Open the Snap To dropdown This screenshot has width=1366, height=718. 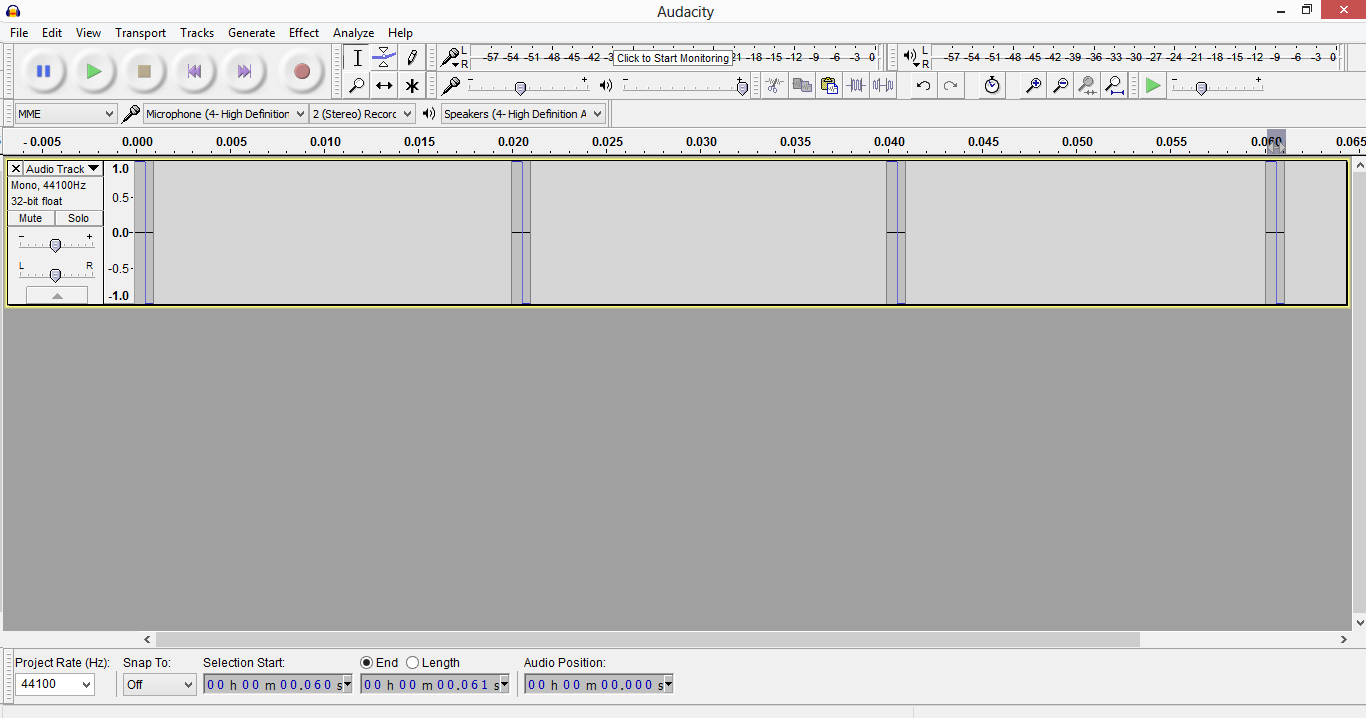160,684
